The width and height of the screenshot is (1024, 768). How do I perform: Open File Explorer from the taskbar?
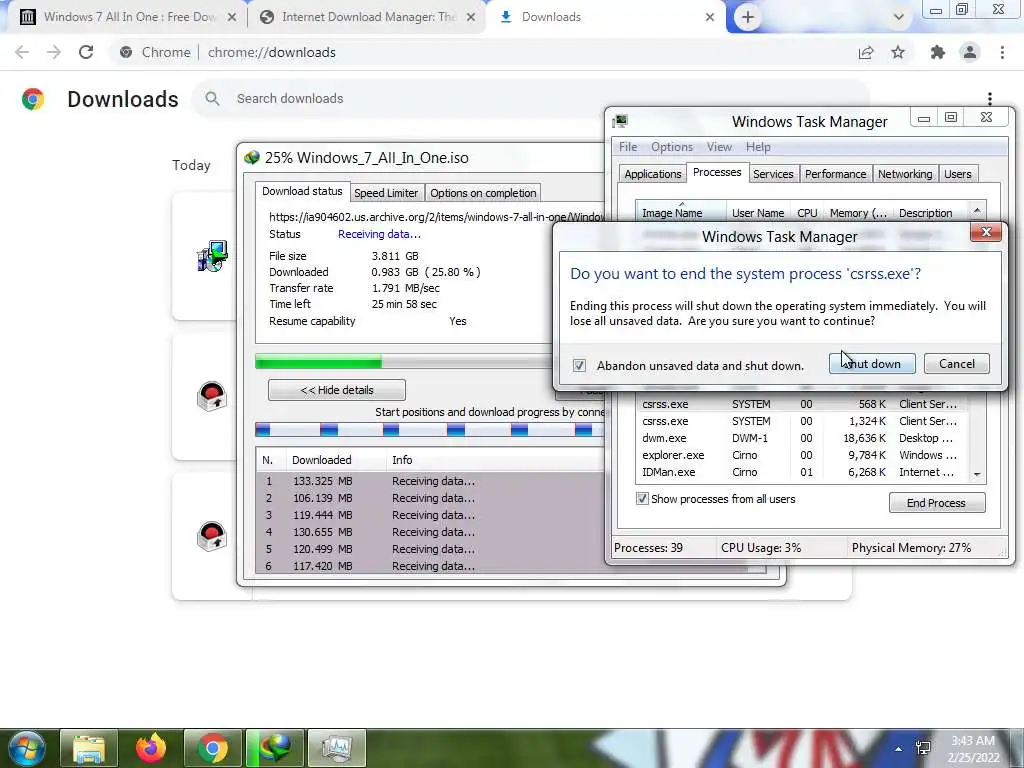(x=89, y=748)
